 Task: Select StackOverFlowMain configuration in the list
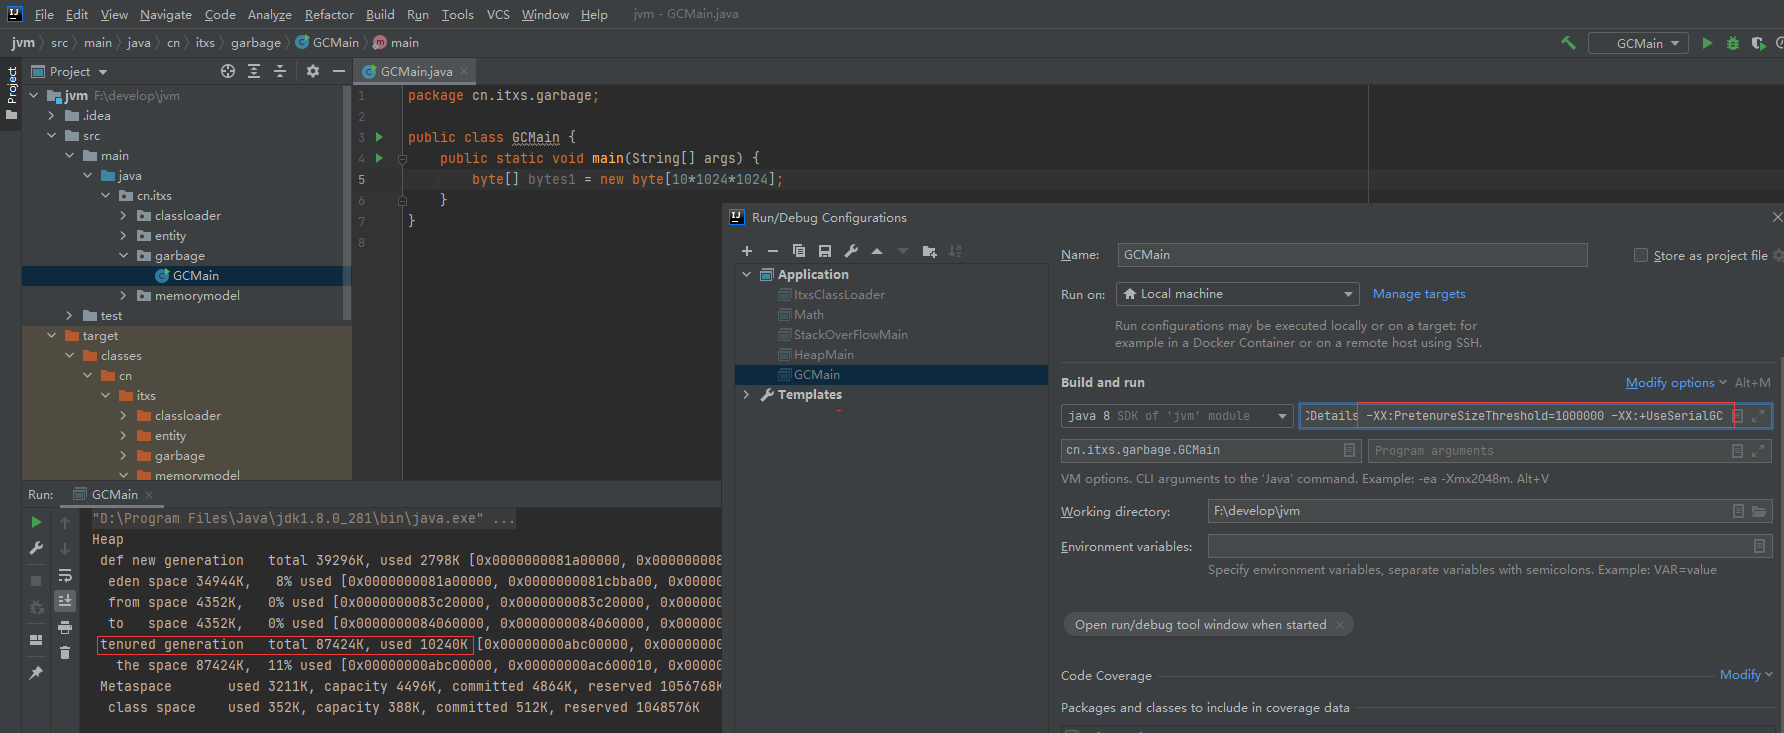click(850, 335)
